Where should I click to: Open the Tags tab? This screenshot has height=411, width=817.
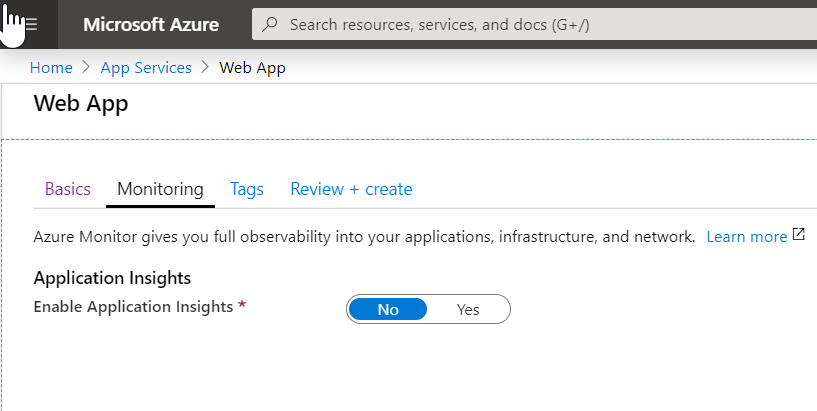coord(247,189)
